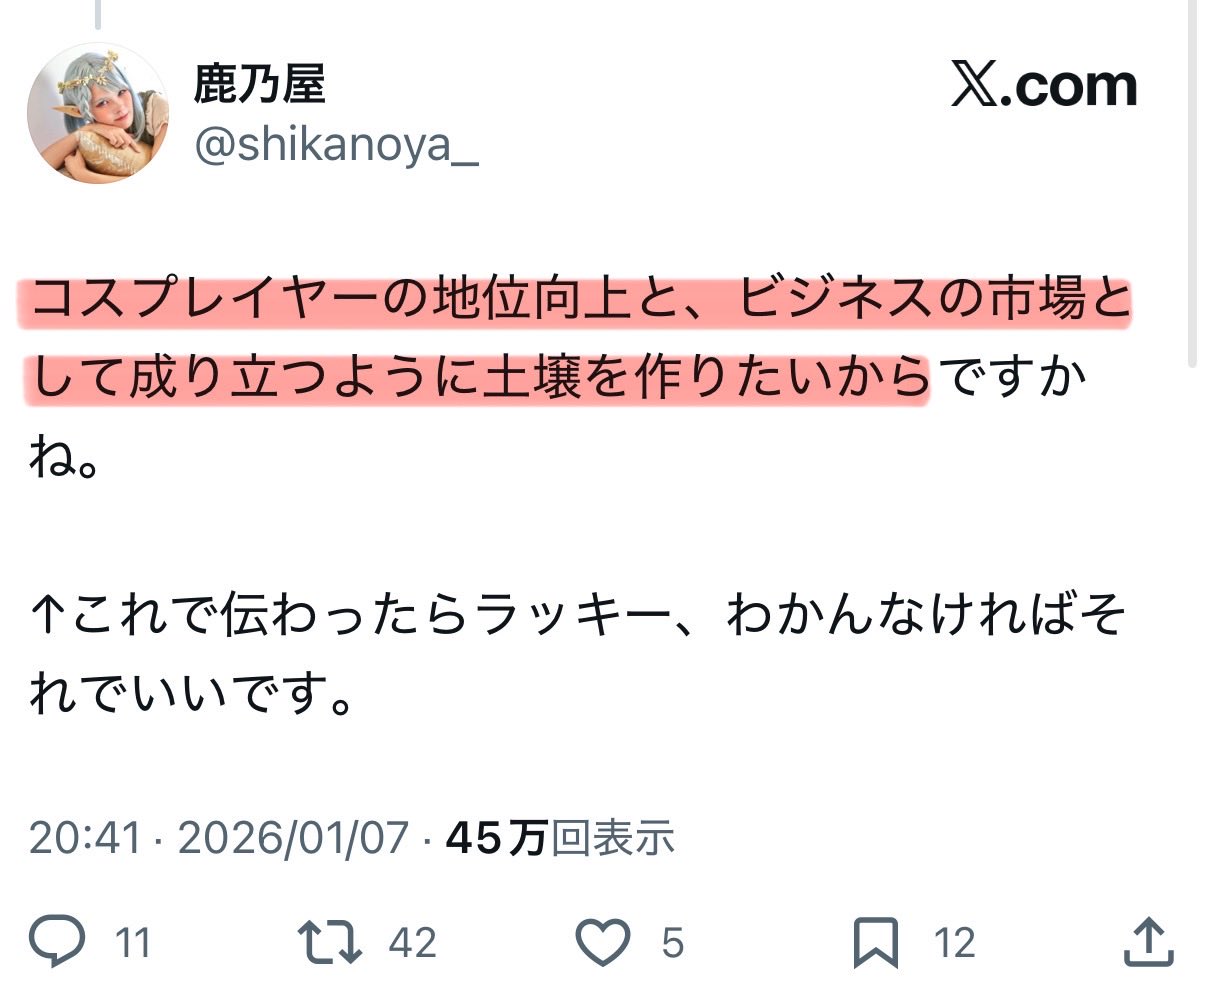Click the scrollbar on the right edge

1191,185
